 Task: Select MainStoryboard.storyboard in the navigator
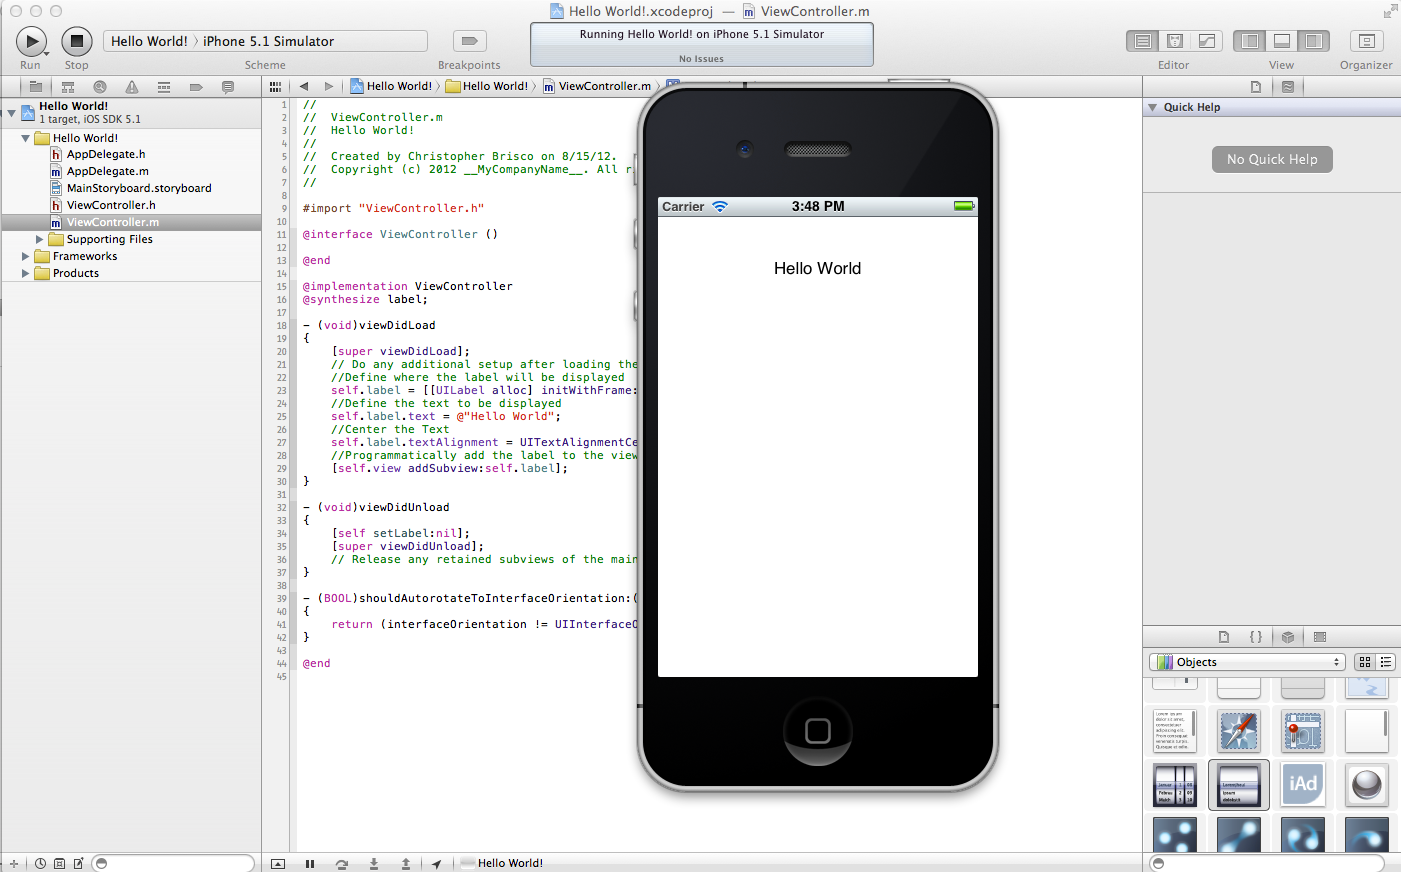[x=138, y=188]
